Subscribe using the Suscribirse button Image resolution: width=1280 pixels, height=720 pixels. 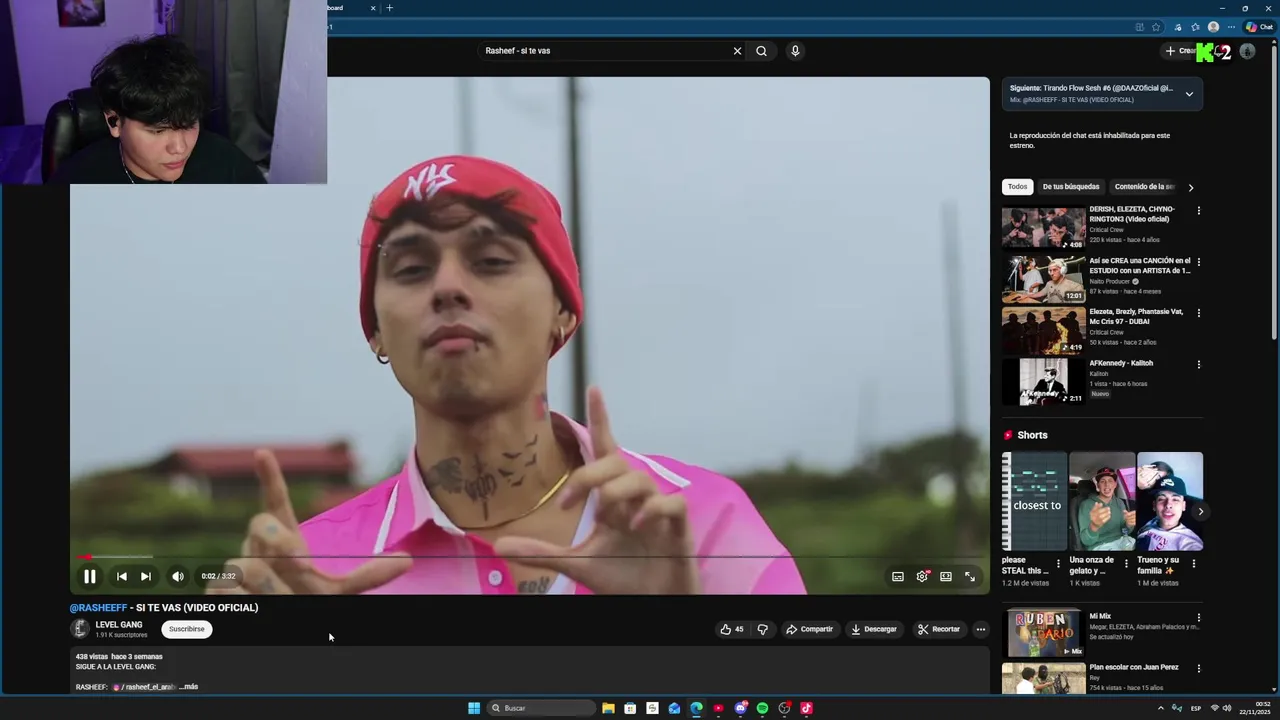click(x=187, y=629)
